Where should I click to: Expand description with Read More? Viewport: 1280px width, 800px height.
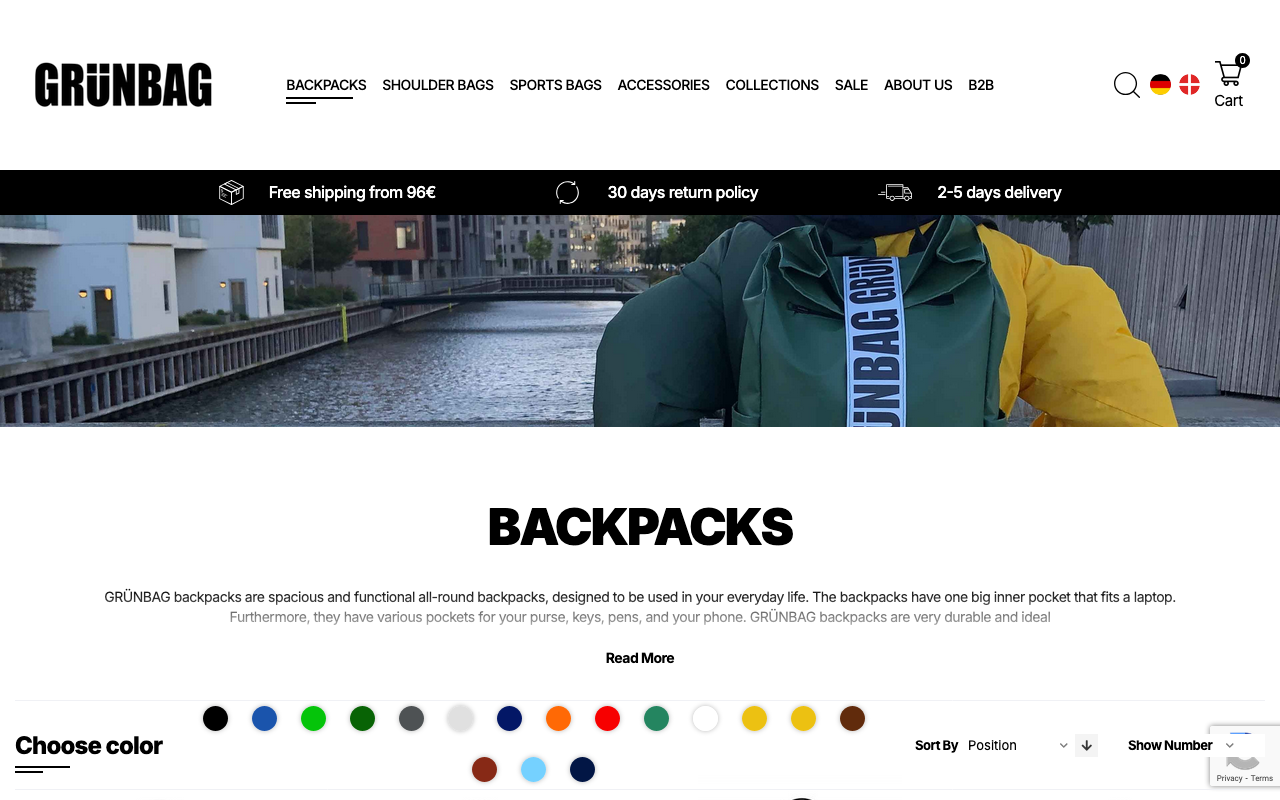pyautogui.click(x=640, y=658)
